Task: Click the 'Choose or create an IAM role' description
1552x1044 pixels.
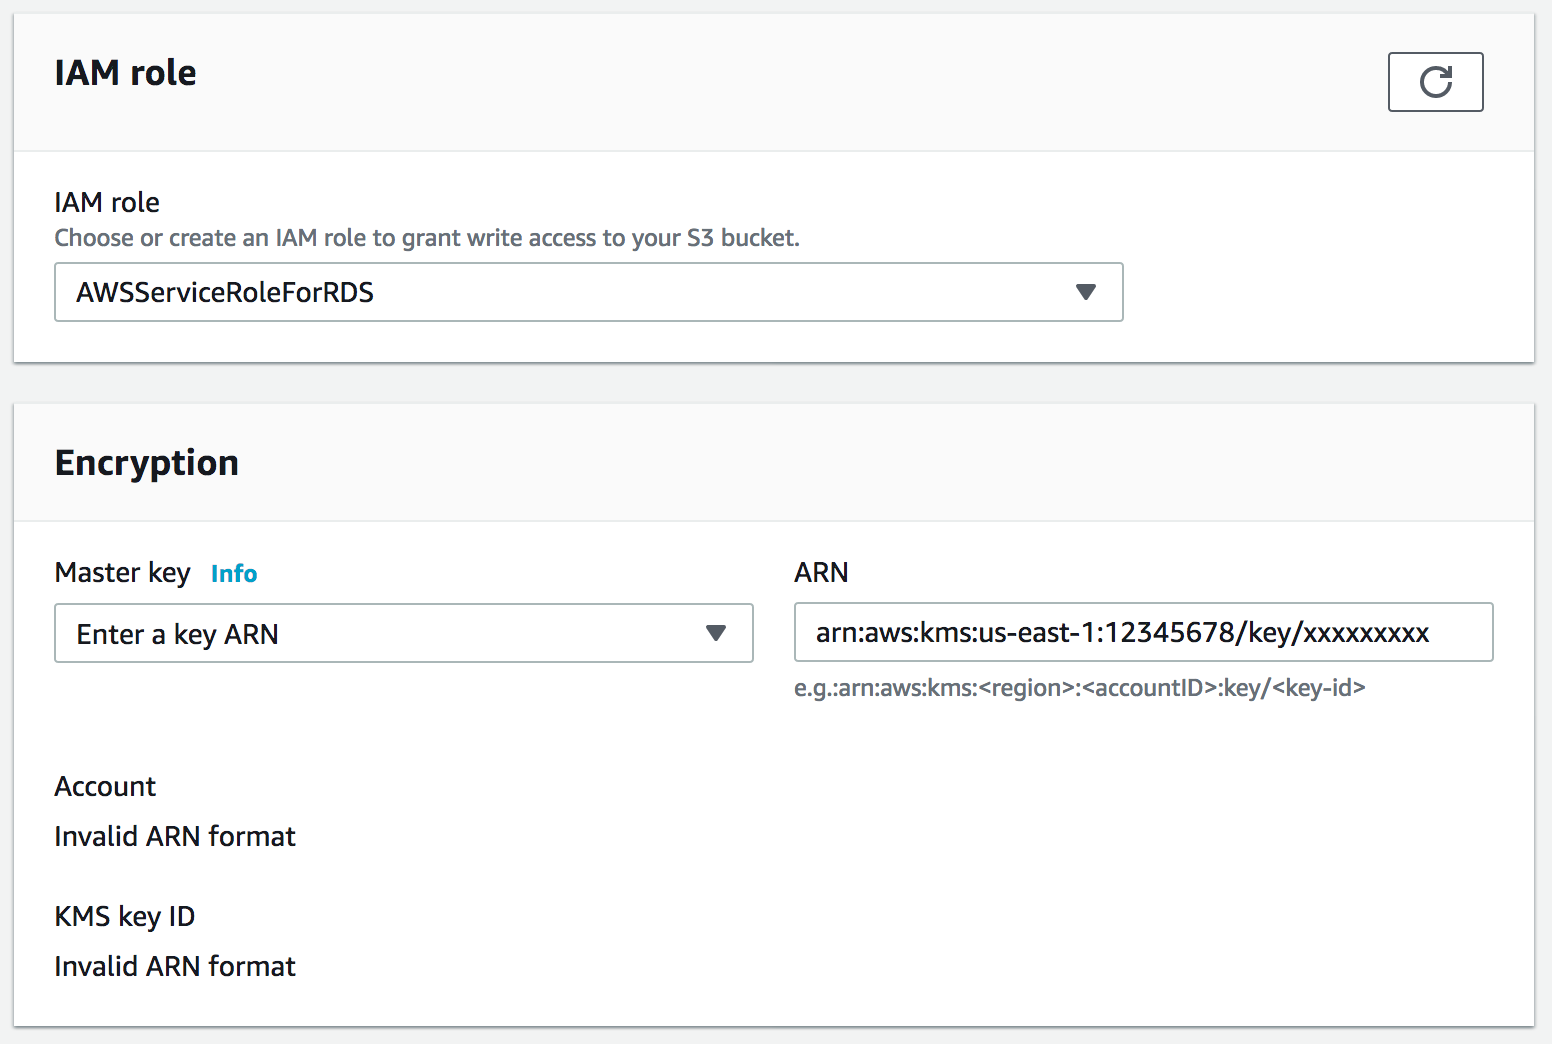Action: (426, 238)
